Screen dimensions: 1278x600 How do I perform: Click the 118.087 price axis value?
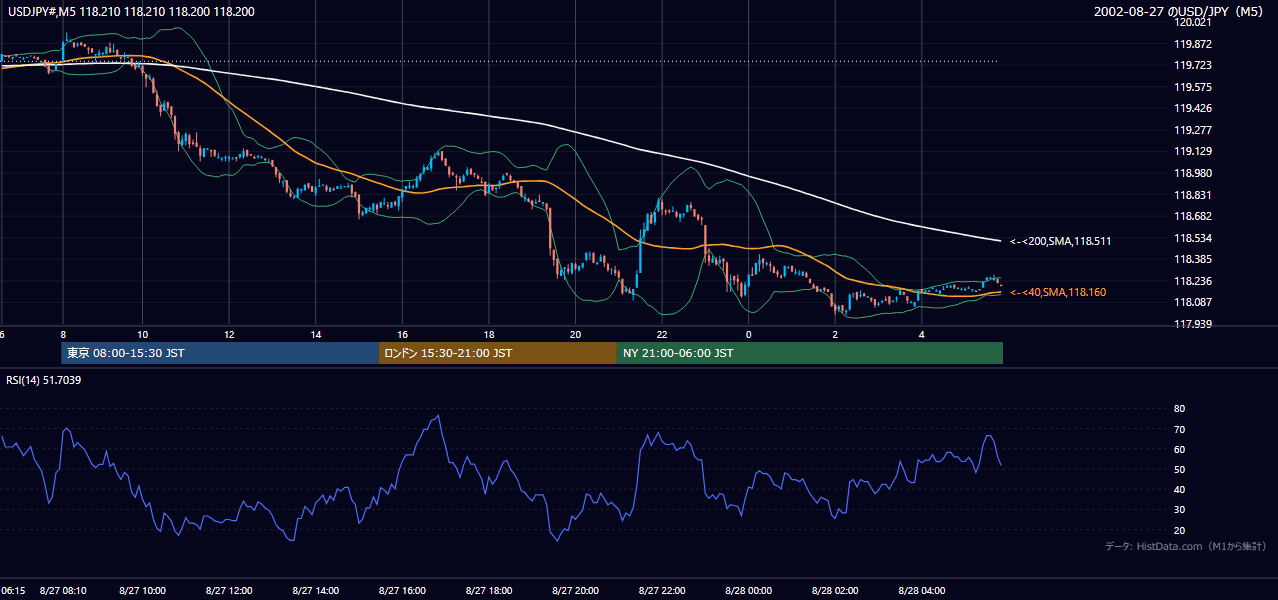click(x=1194, y=302)
